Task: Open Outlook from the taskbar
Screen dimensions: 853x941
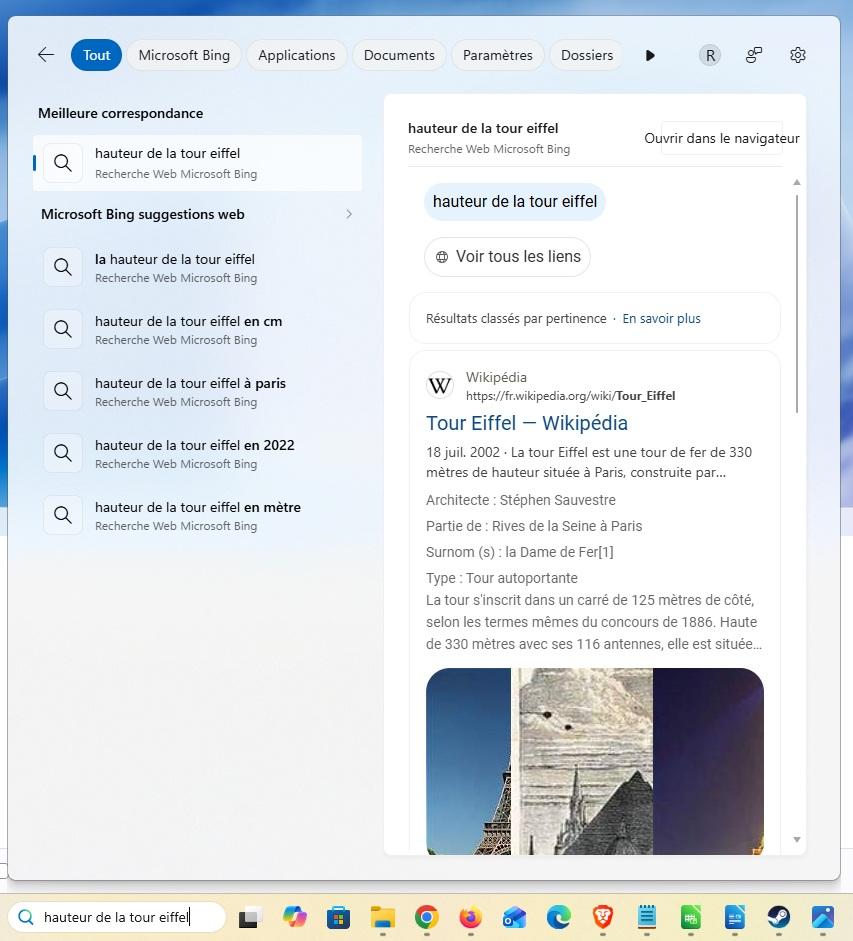Action: point(514,918)
